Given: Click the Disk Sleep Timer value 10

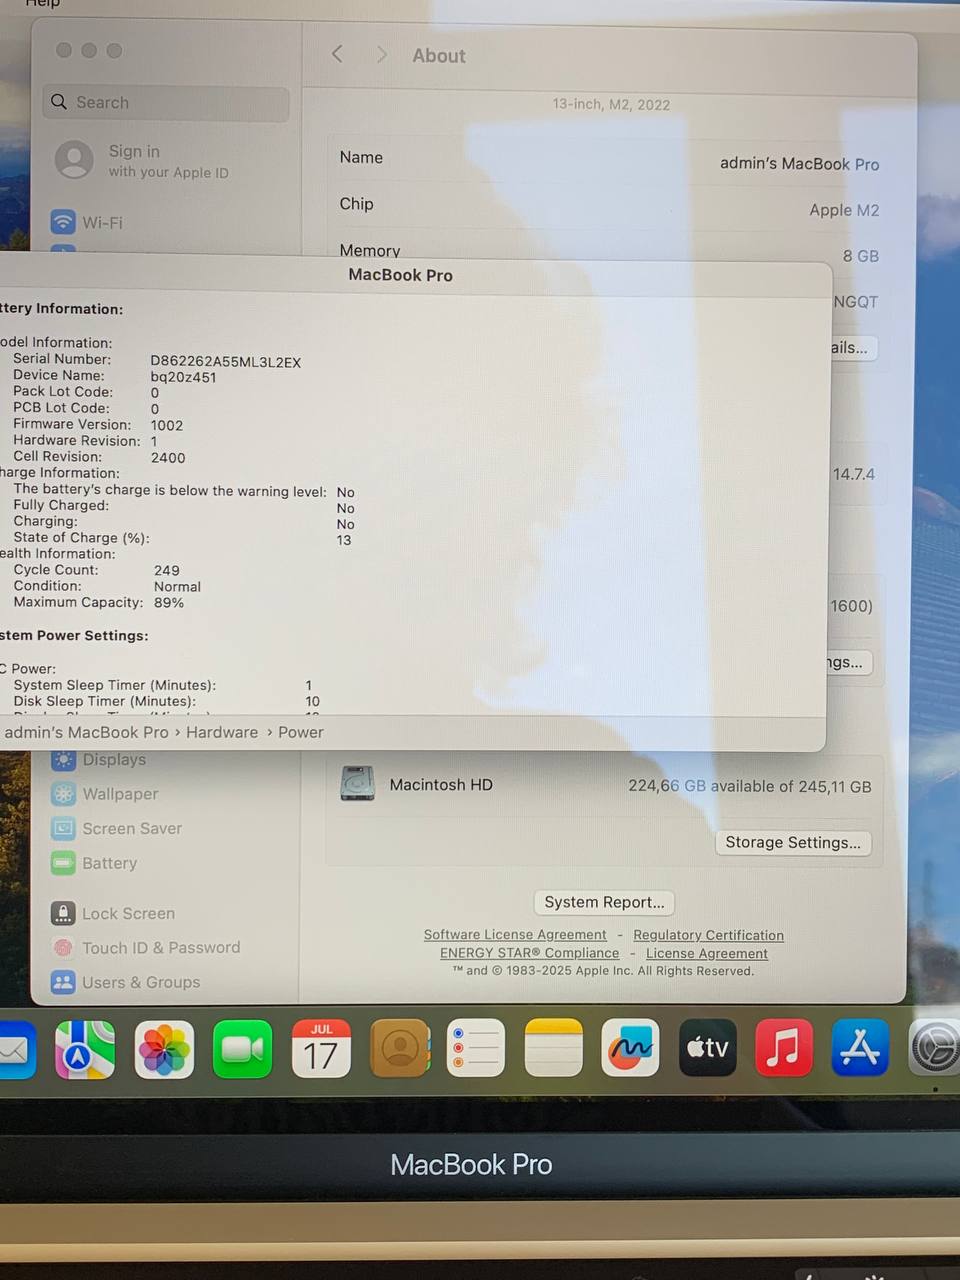Looking at the screenshot, I should 313,702.
